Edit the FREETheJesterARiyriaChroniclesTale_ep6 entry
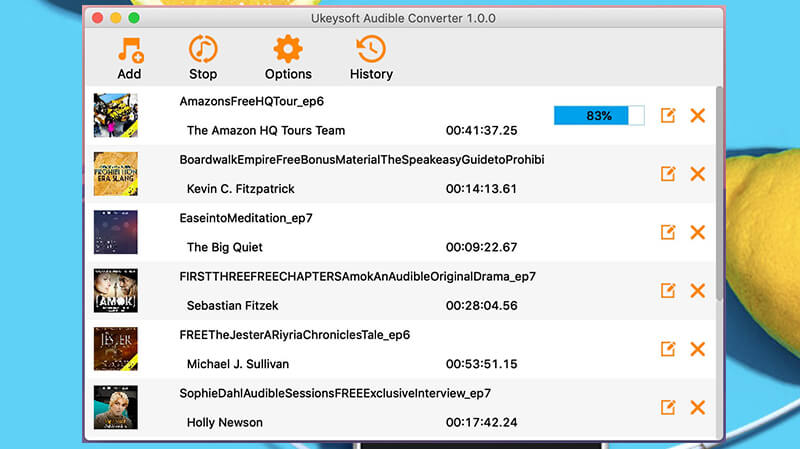Screen dimensions: 800x449 [x=668, y=349]
